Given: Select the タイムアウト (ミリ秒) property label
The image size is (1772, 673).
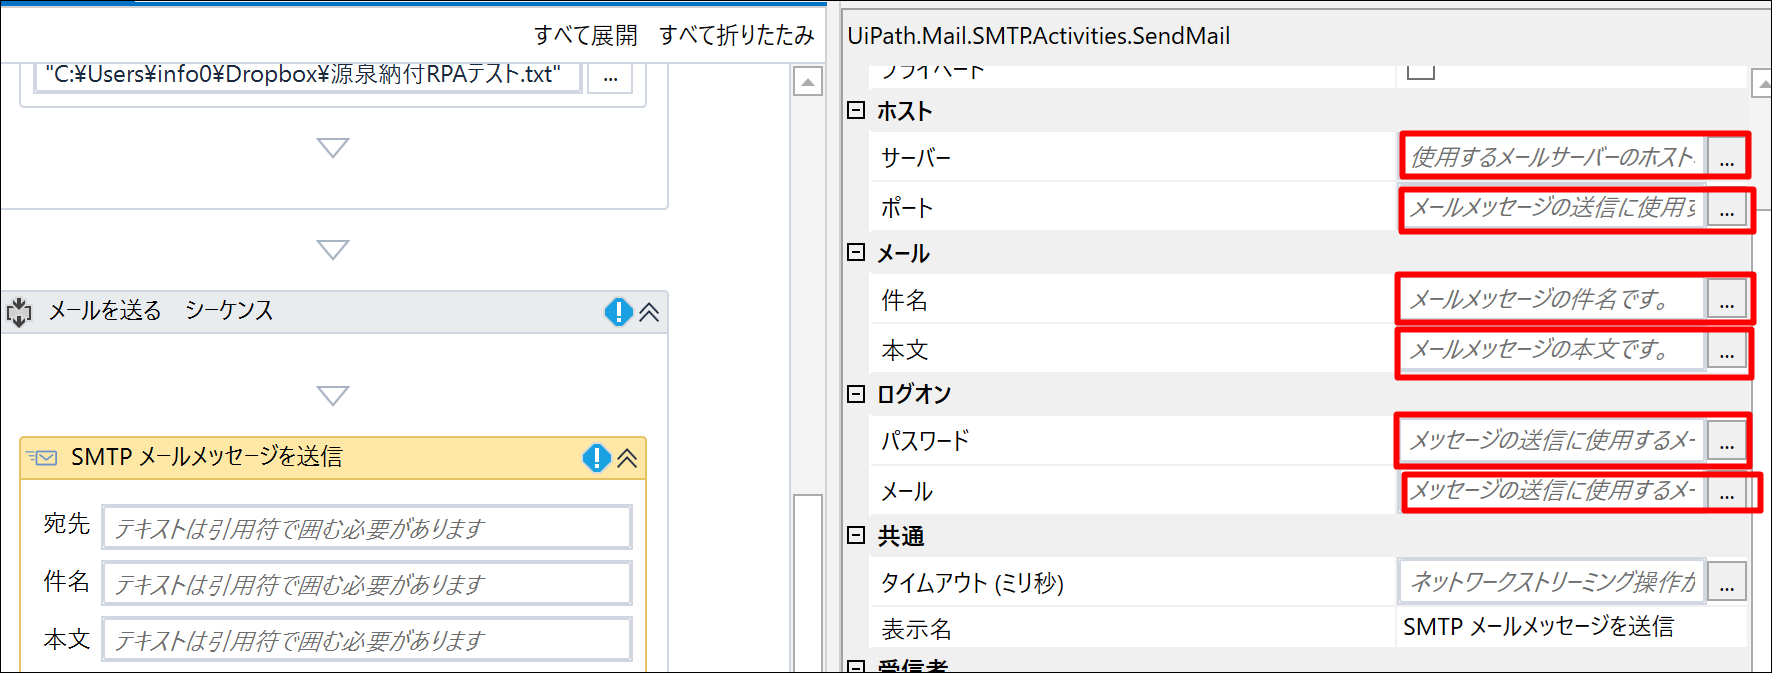Looking at the screenshot, I should [972, 583].
